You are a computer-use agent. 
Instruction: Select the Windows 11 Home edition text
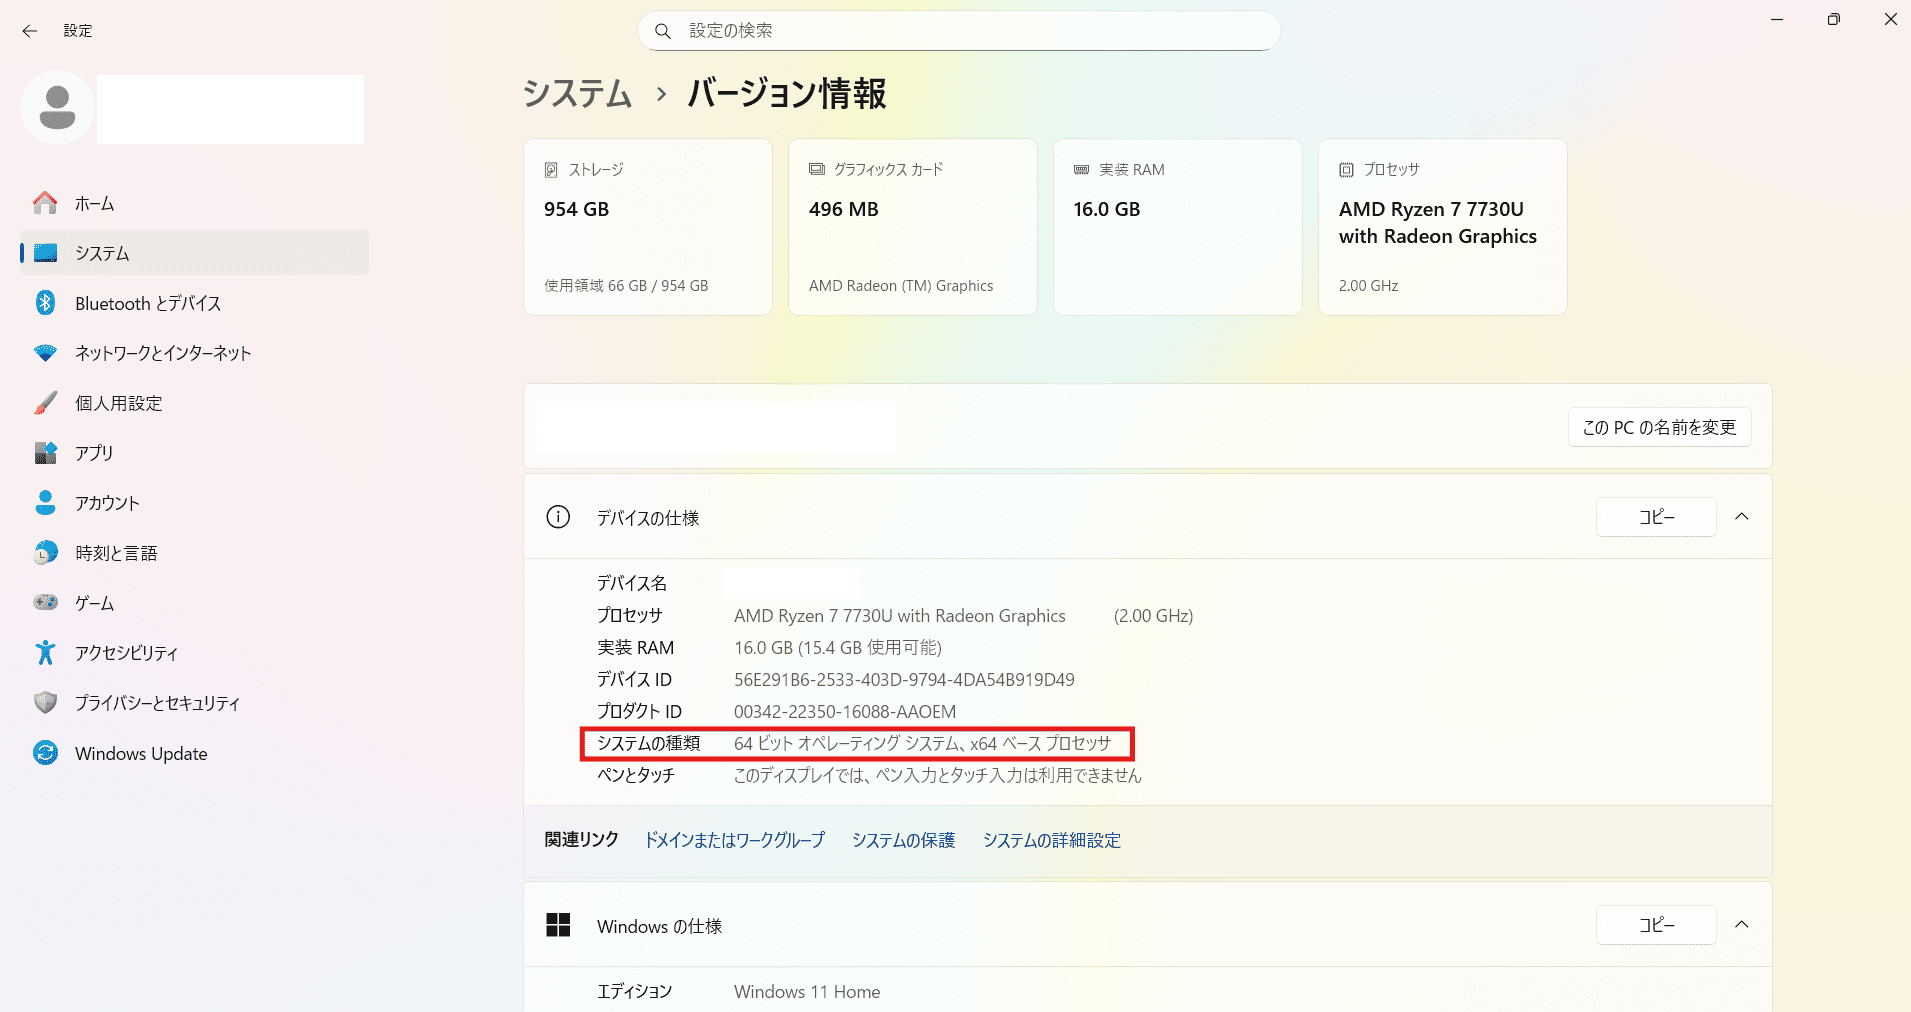coord(807,992)
